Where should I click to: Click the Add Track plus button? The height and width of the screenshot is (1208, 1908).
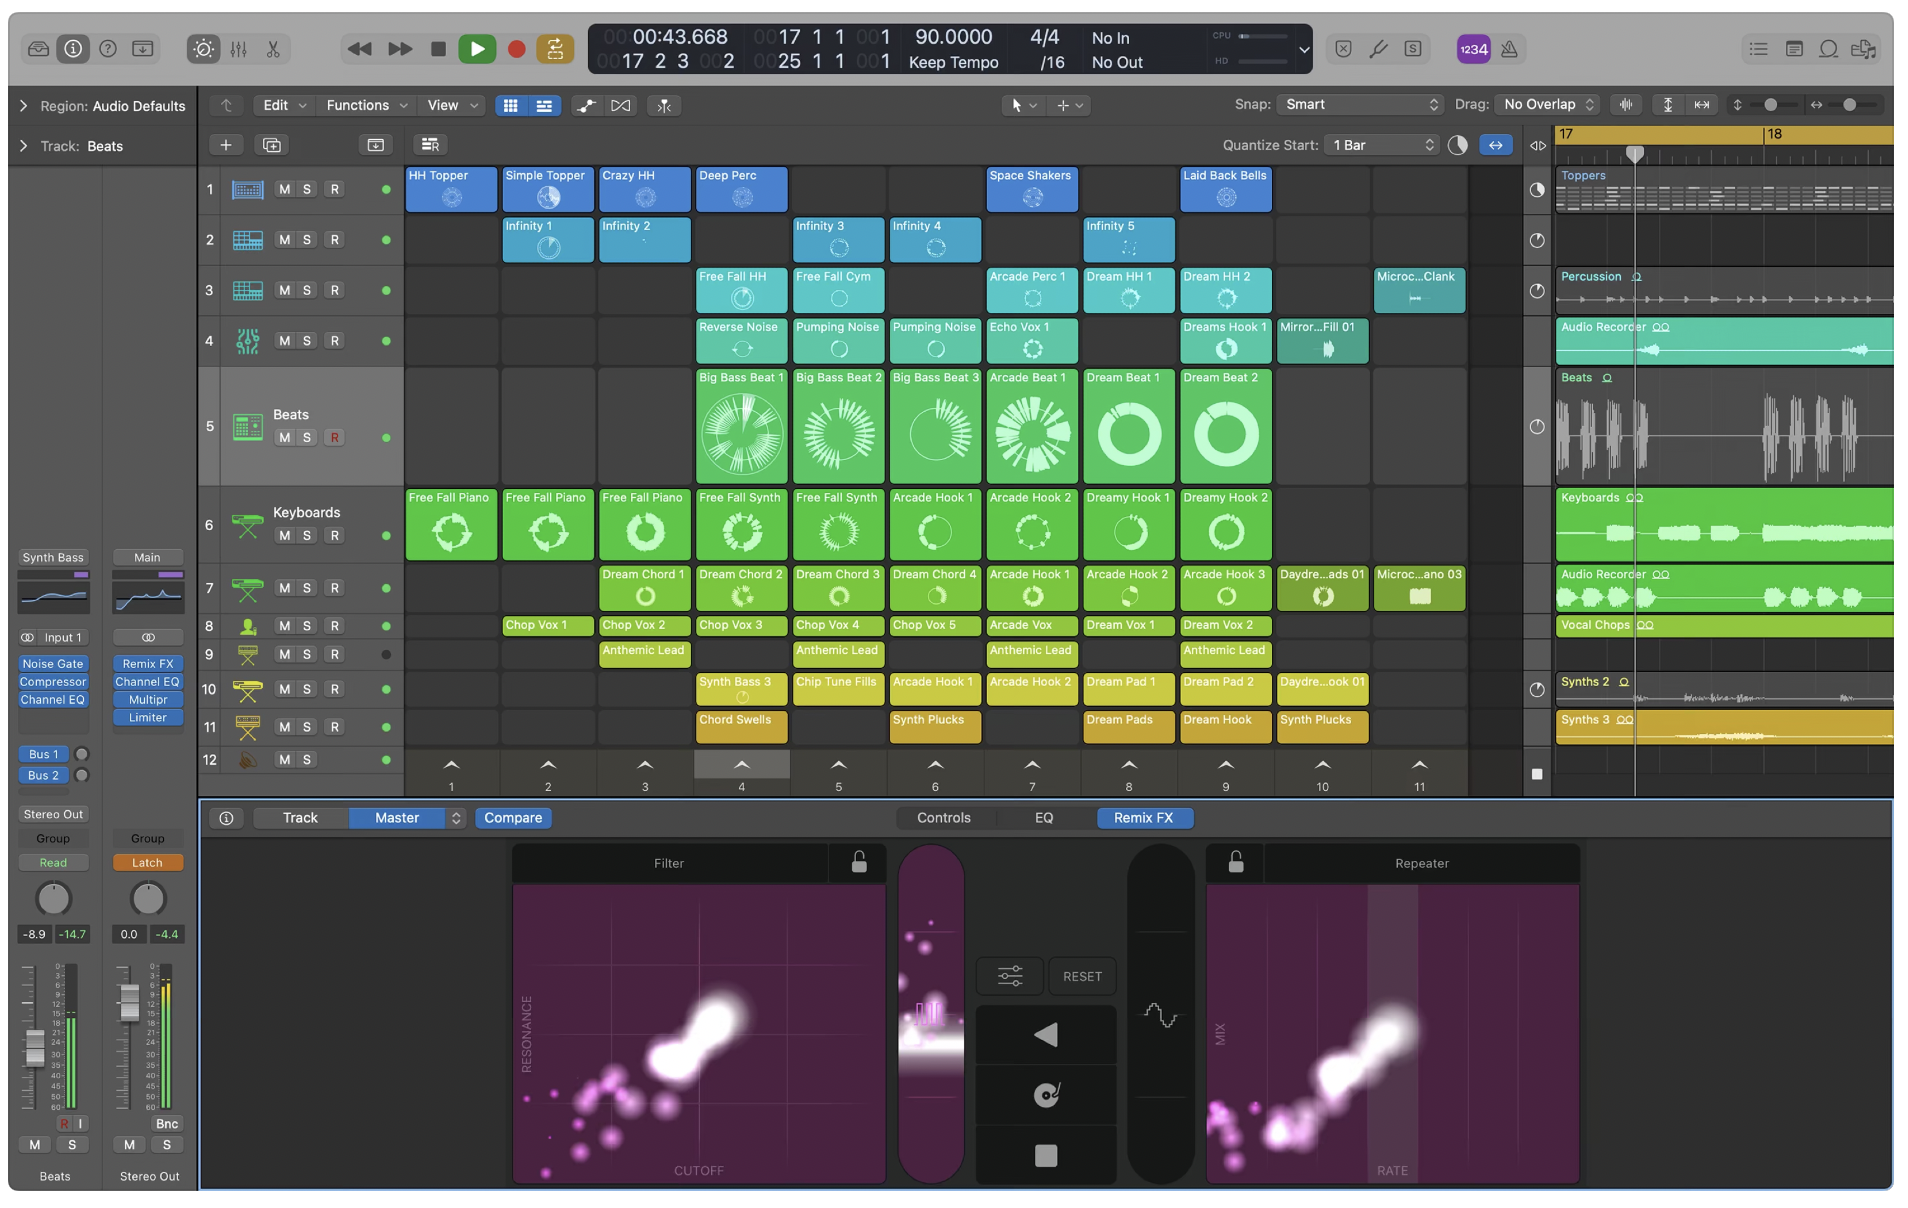tap(226, 145)
